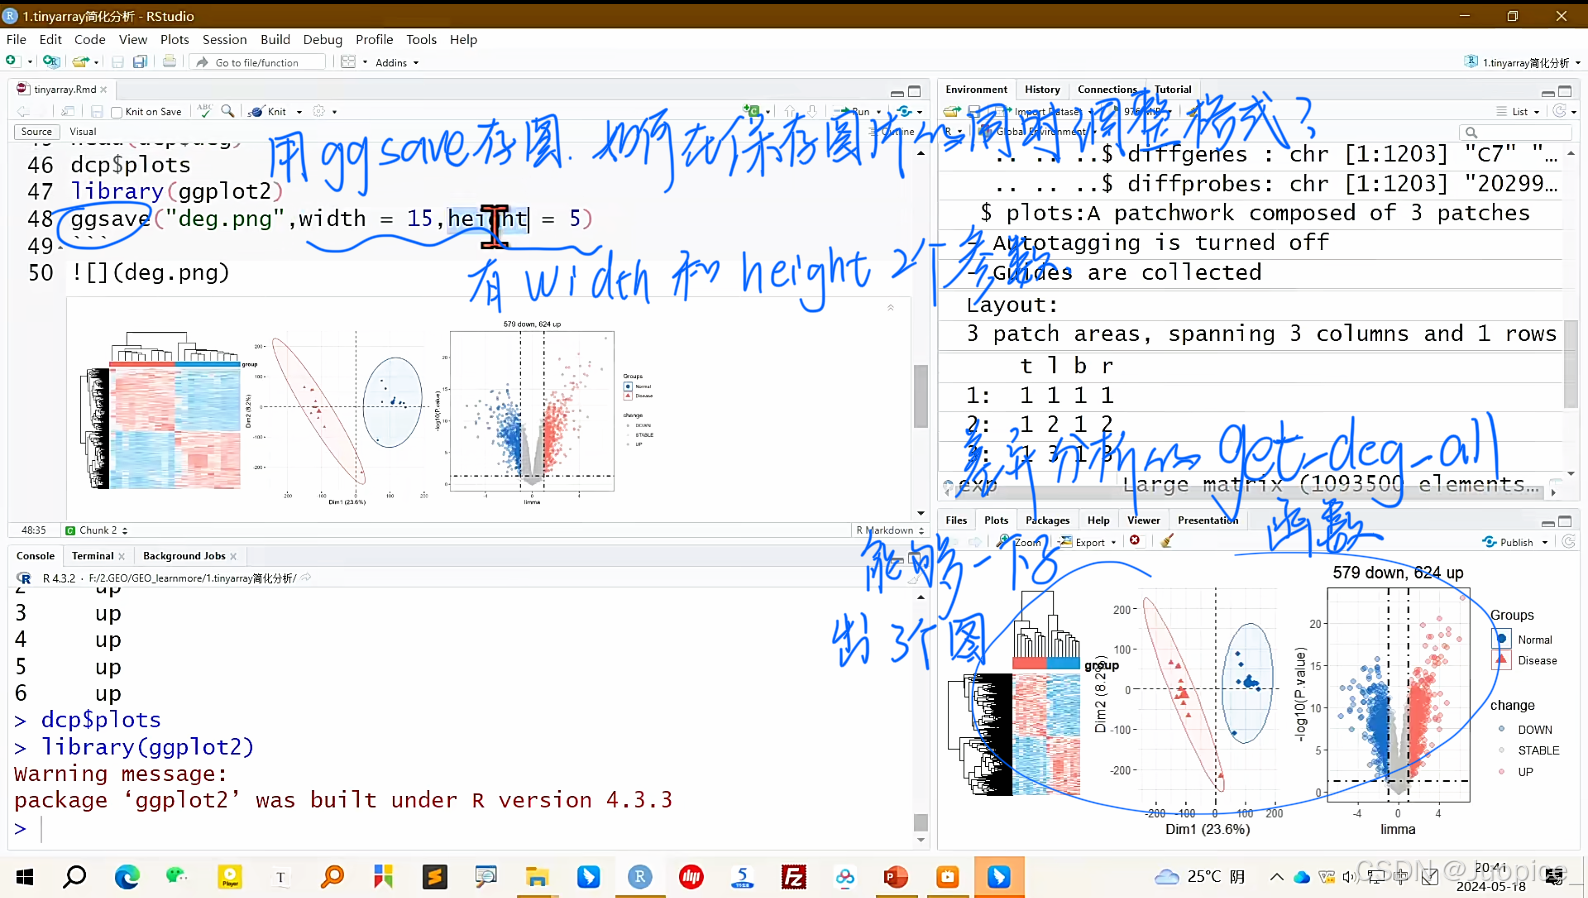Image resolution: width=1588 pixels, height=898 pixels.
Task: Open File Explorer from taskbar
Action: [537, 877]
